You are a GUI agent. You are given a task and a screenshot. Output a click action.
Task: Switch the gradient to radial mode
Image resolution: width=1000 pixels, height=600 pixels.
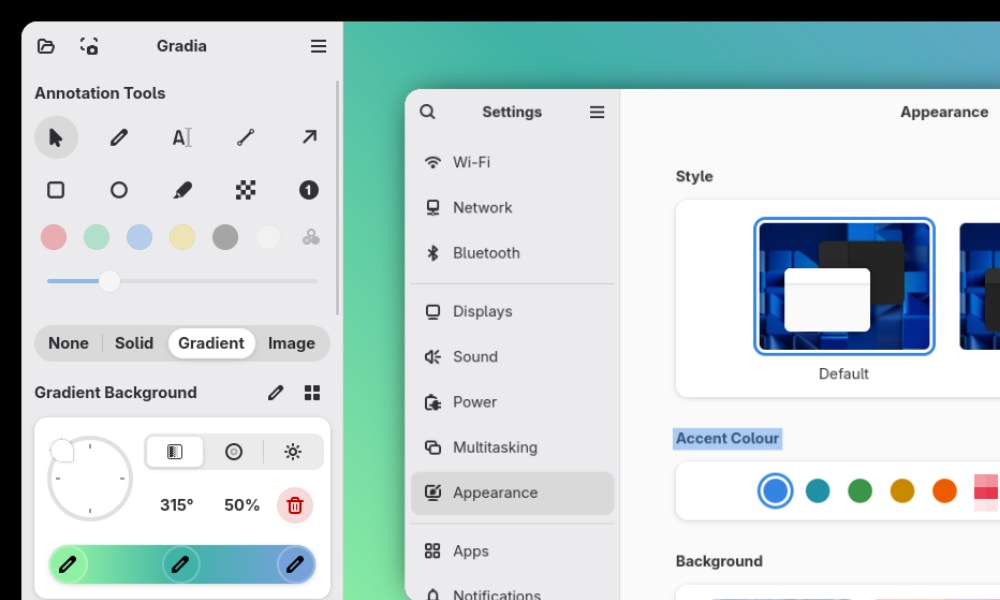234,451
